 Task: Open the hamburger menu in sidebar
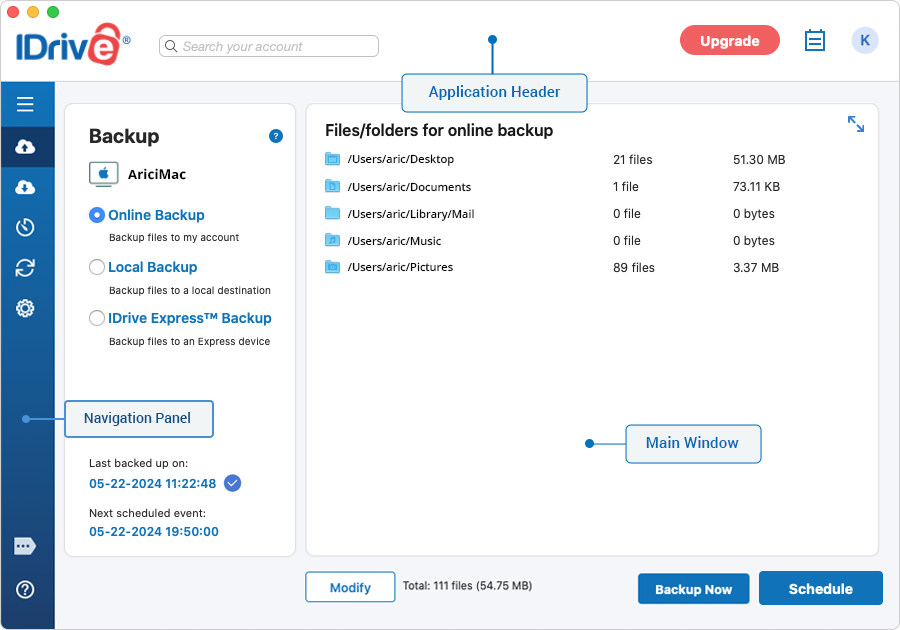25,104
